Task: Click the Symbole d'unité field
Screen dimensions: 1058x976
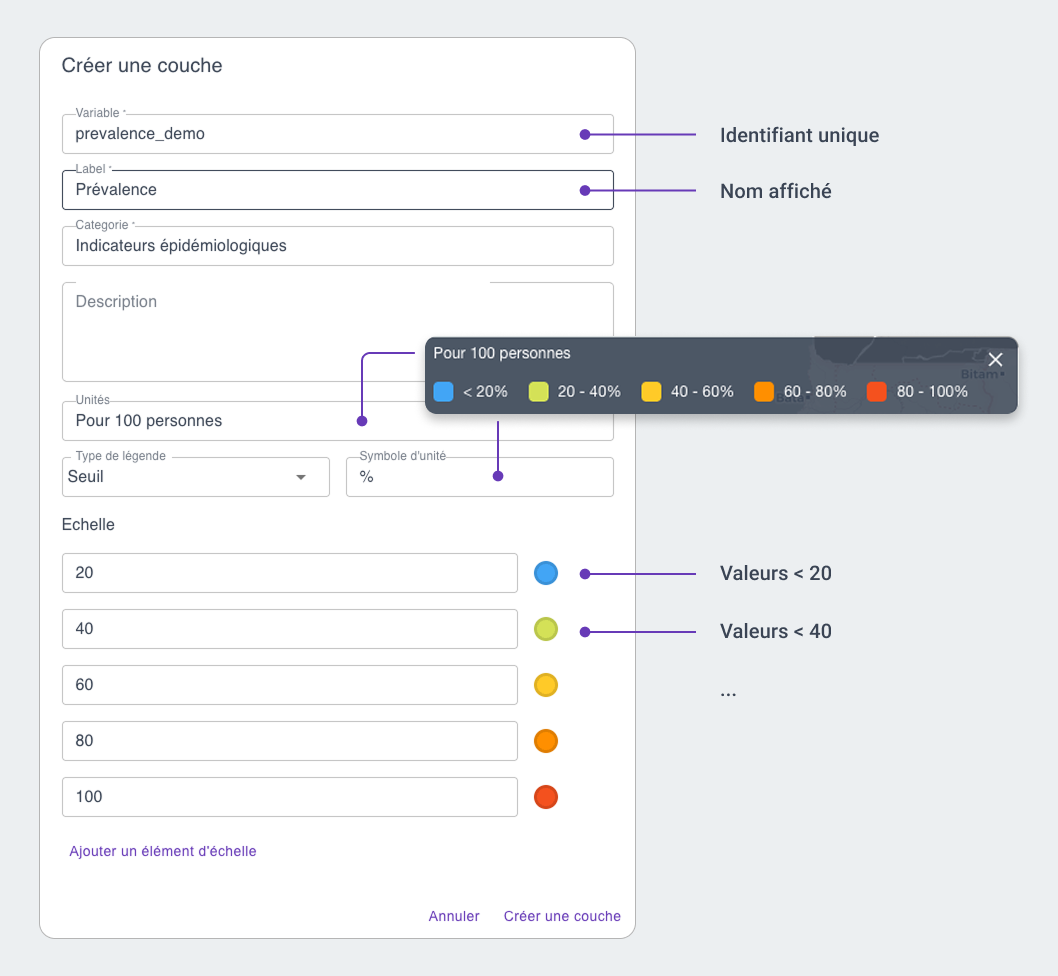Action: [480, 477]
